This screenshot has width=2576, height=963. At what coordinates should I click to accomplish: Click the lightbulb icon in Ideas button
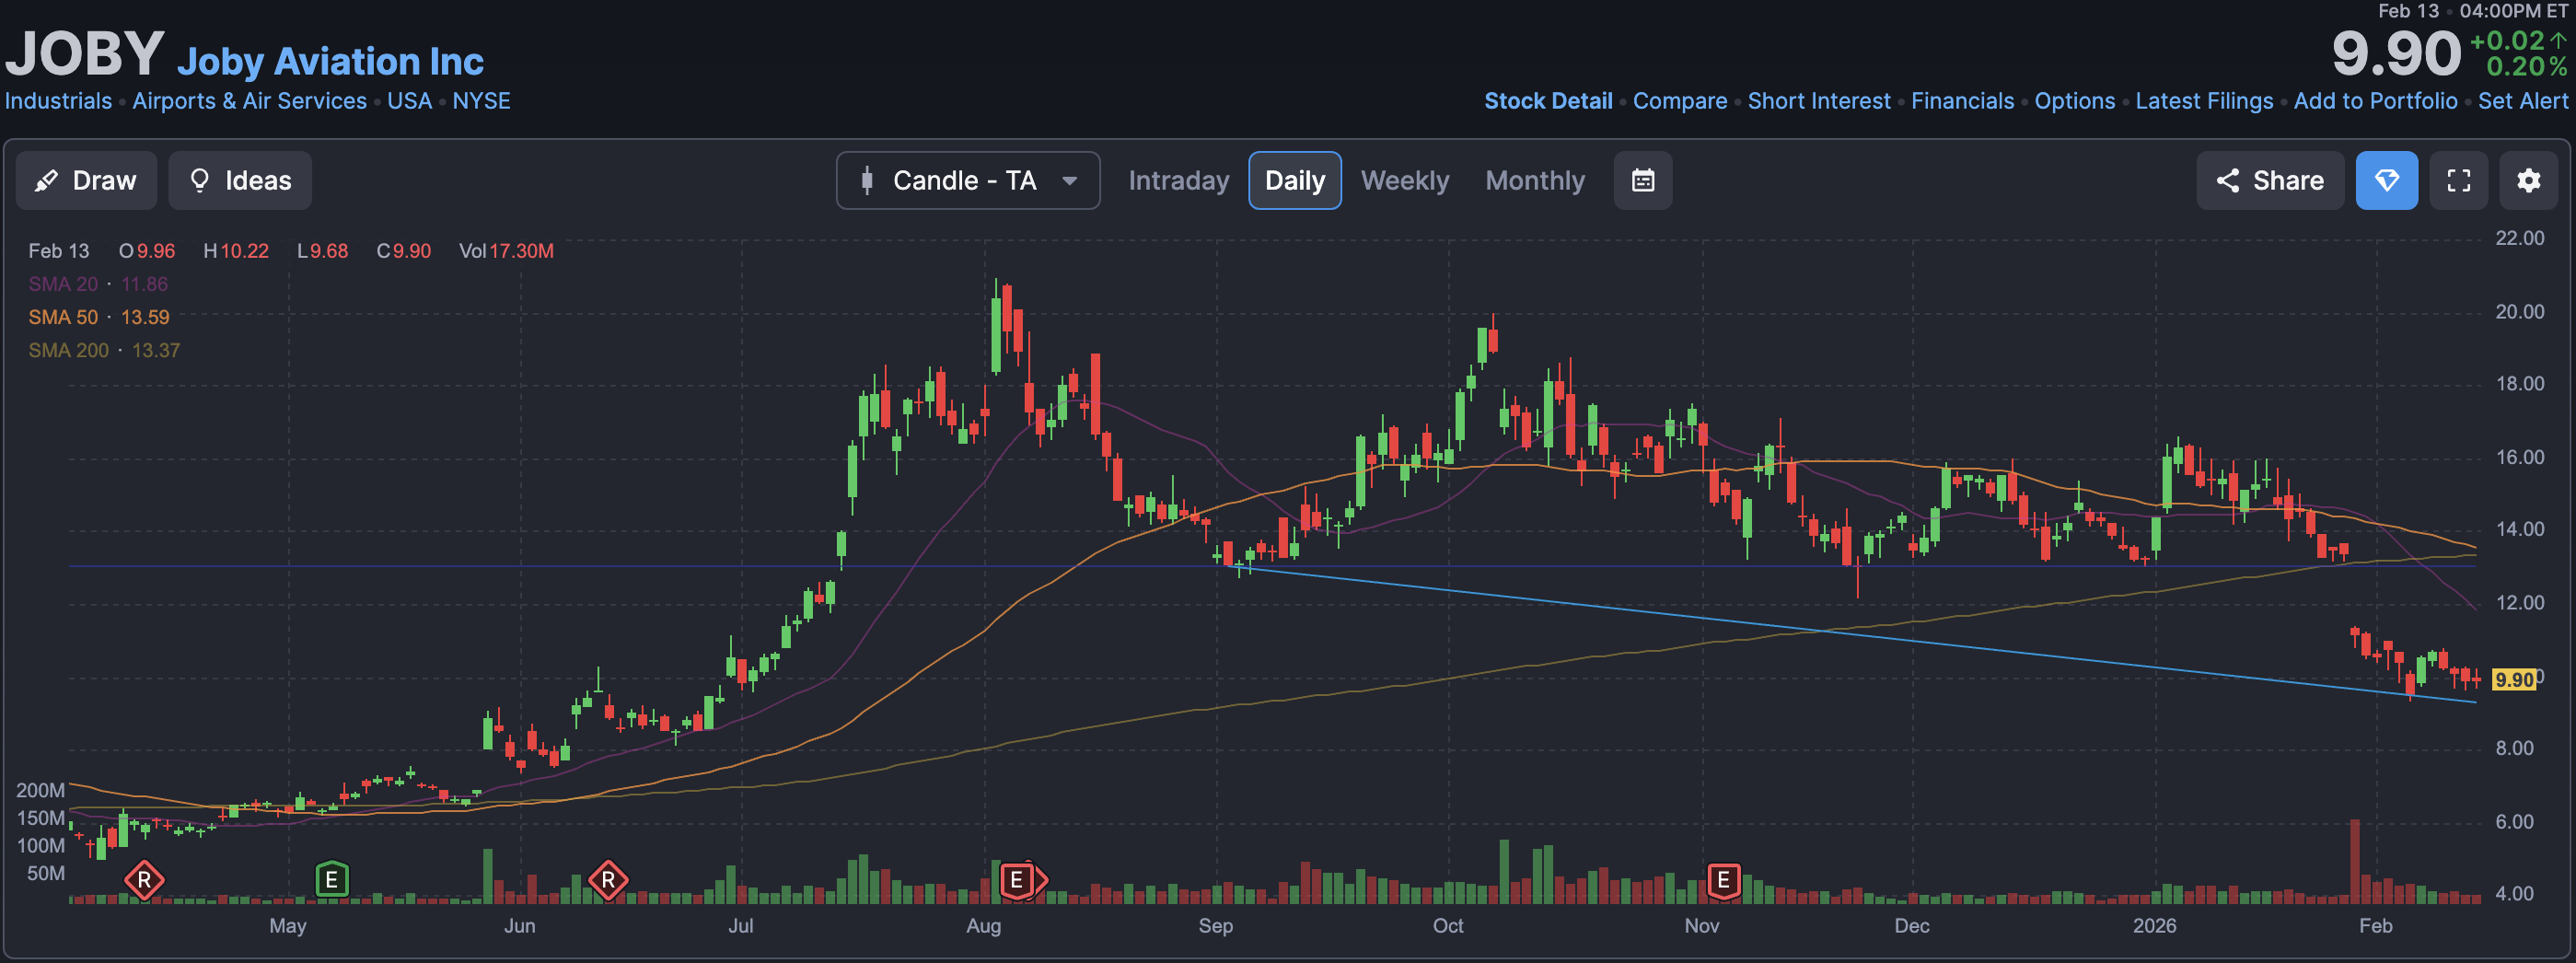[x=199, y=180]
